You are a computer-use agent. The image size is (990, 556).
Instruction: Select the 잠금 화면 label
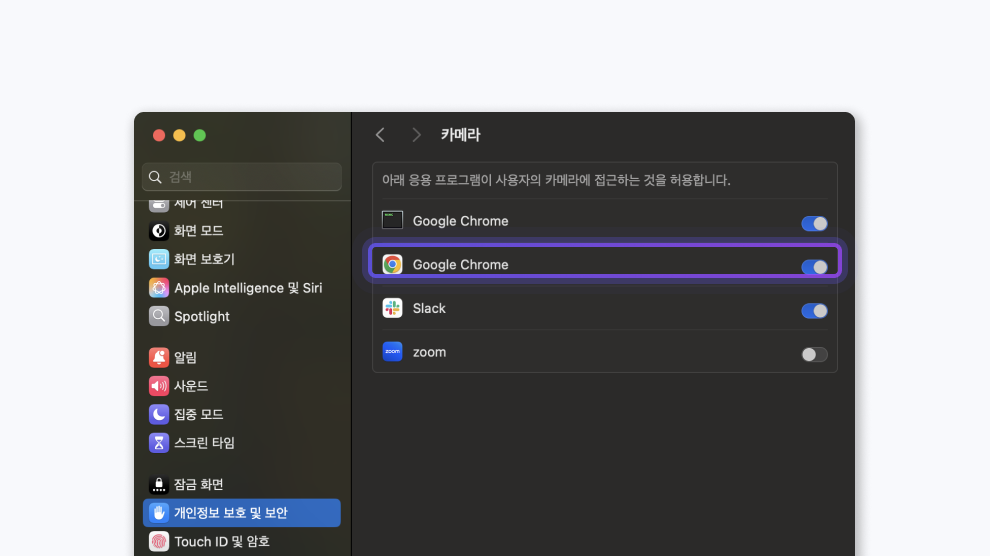coord(198,484)
